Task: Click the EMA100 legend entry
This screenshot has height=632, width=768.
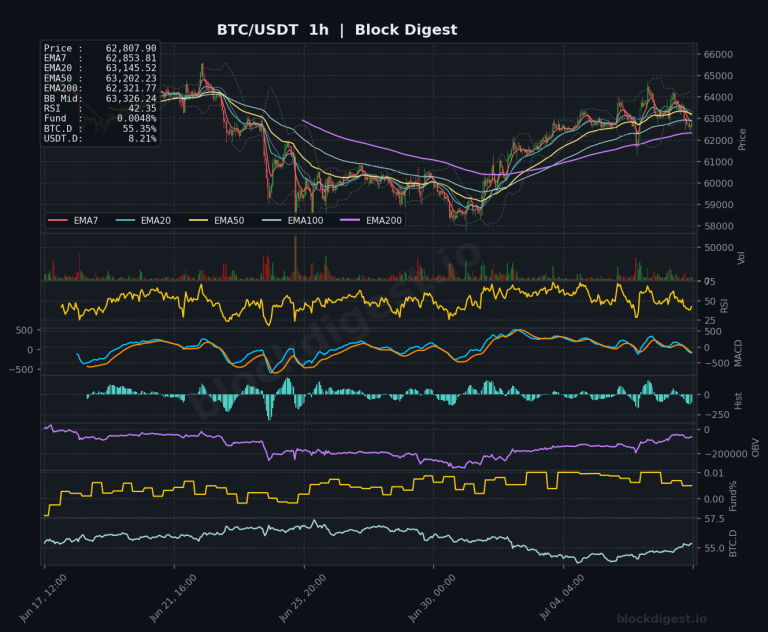Action: click(x=293, y=220)
